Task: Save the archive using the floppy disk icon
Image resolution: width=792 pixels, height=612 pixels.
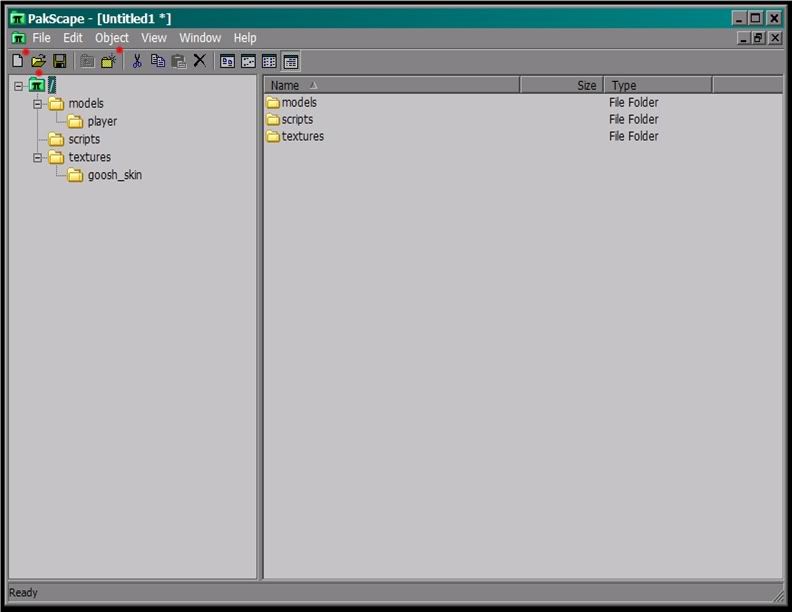Action: pos(60,61)
